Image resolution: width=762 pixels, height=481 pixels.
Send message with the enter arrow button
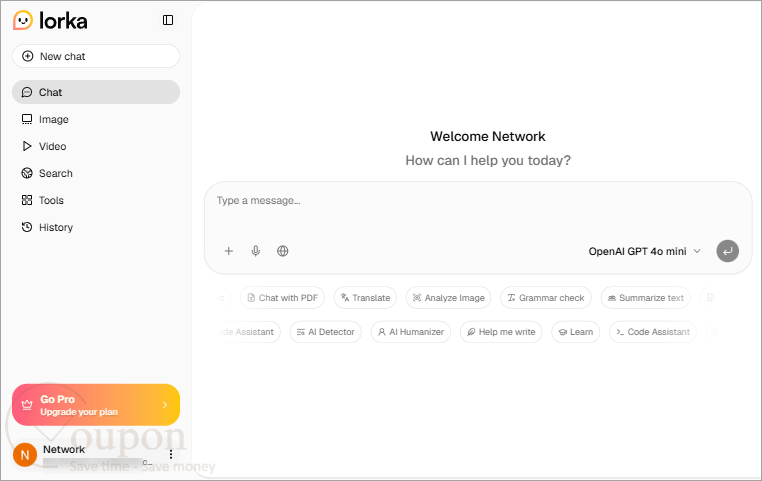(x=727, y=251)
